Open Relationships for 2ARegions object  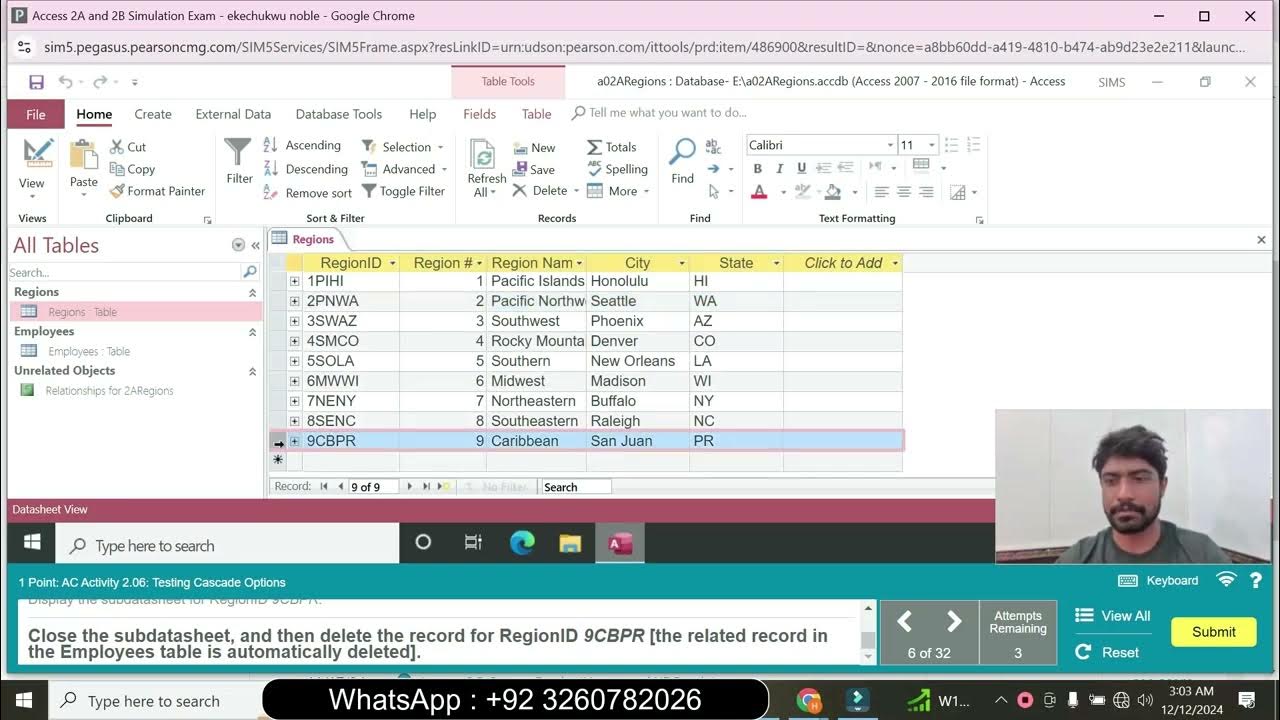[98, 390]
